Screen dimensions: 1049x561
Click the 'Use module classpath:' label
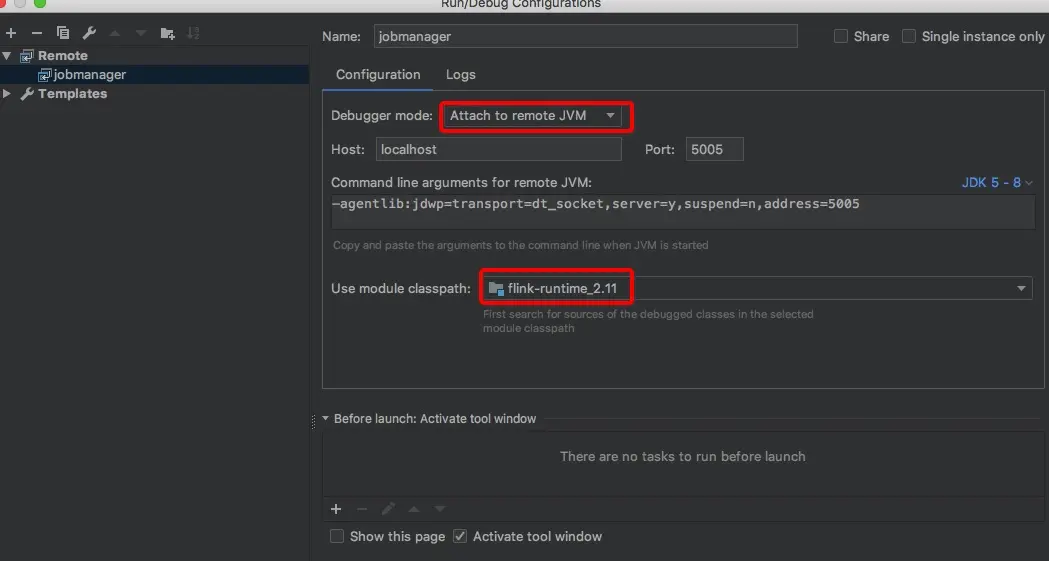click(x=401, y=289)
